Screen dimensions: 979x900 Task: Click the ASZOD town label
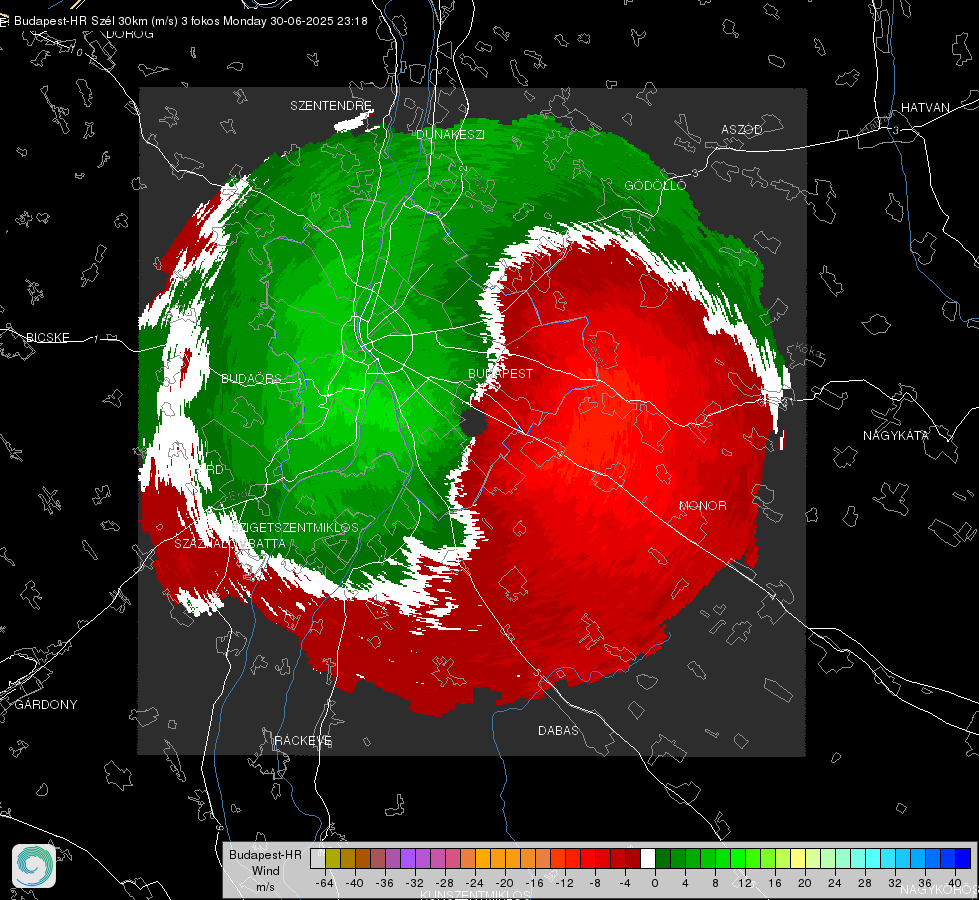(742, 130)
